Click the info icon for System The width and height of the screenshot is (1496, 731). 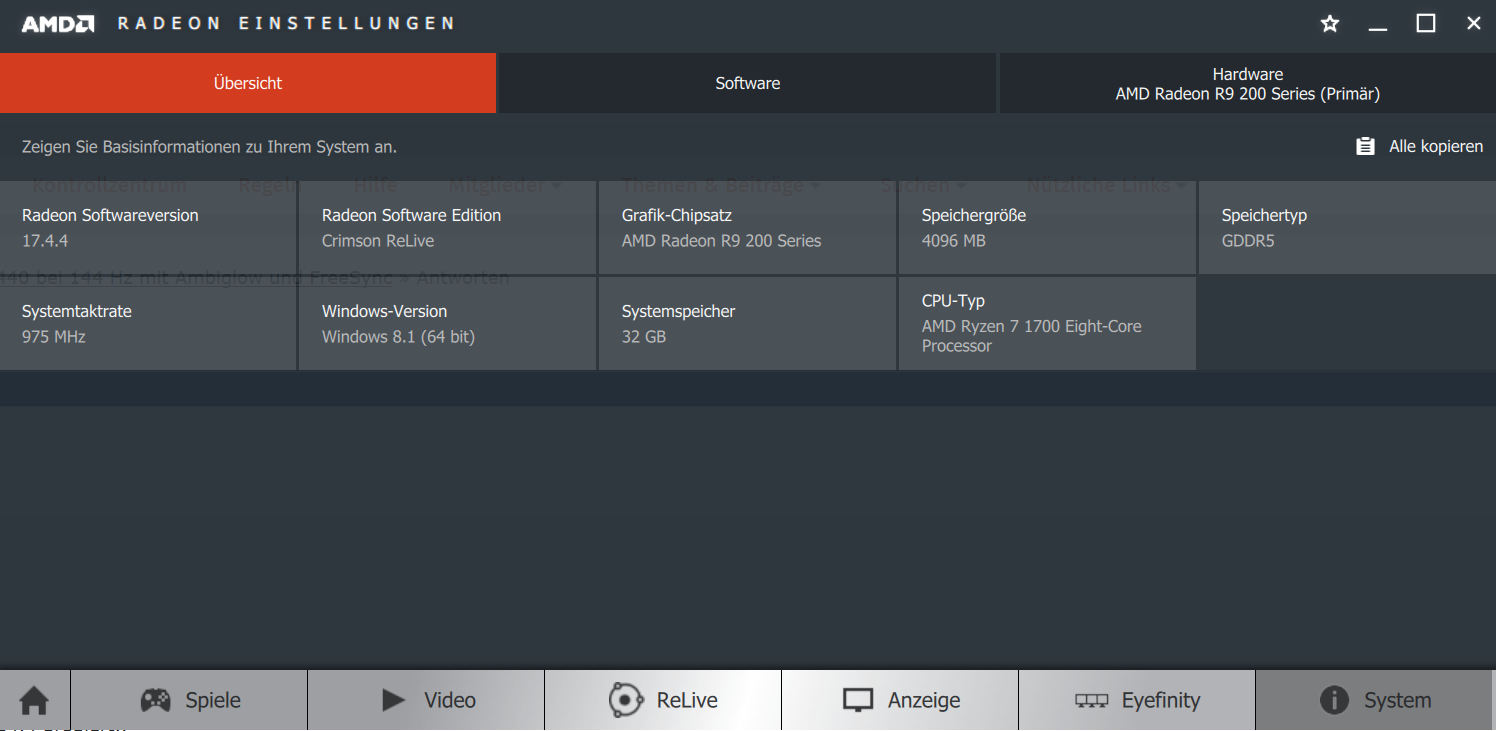click(1334, 700)
